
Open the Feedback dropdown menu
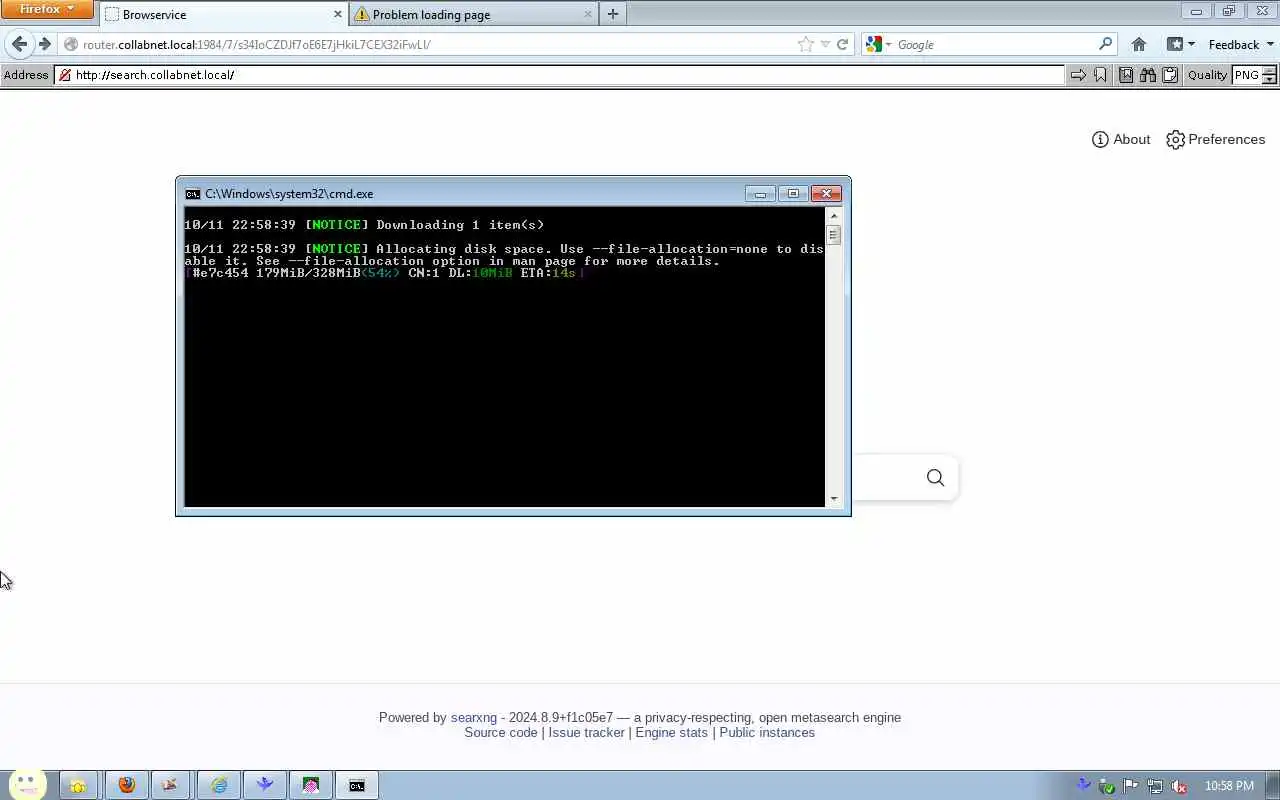click(1241, 44)
